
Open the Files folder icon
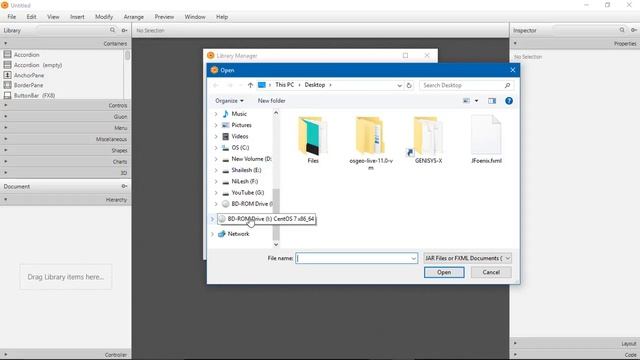(x=313, y=136)
